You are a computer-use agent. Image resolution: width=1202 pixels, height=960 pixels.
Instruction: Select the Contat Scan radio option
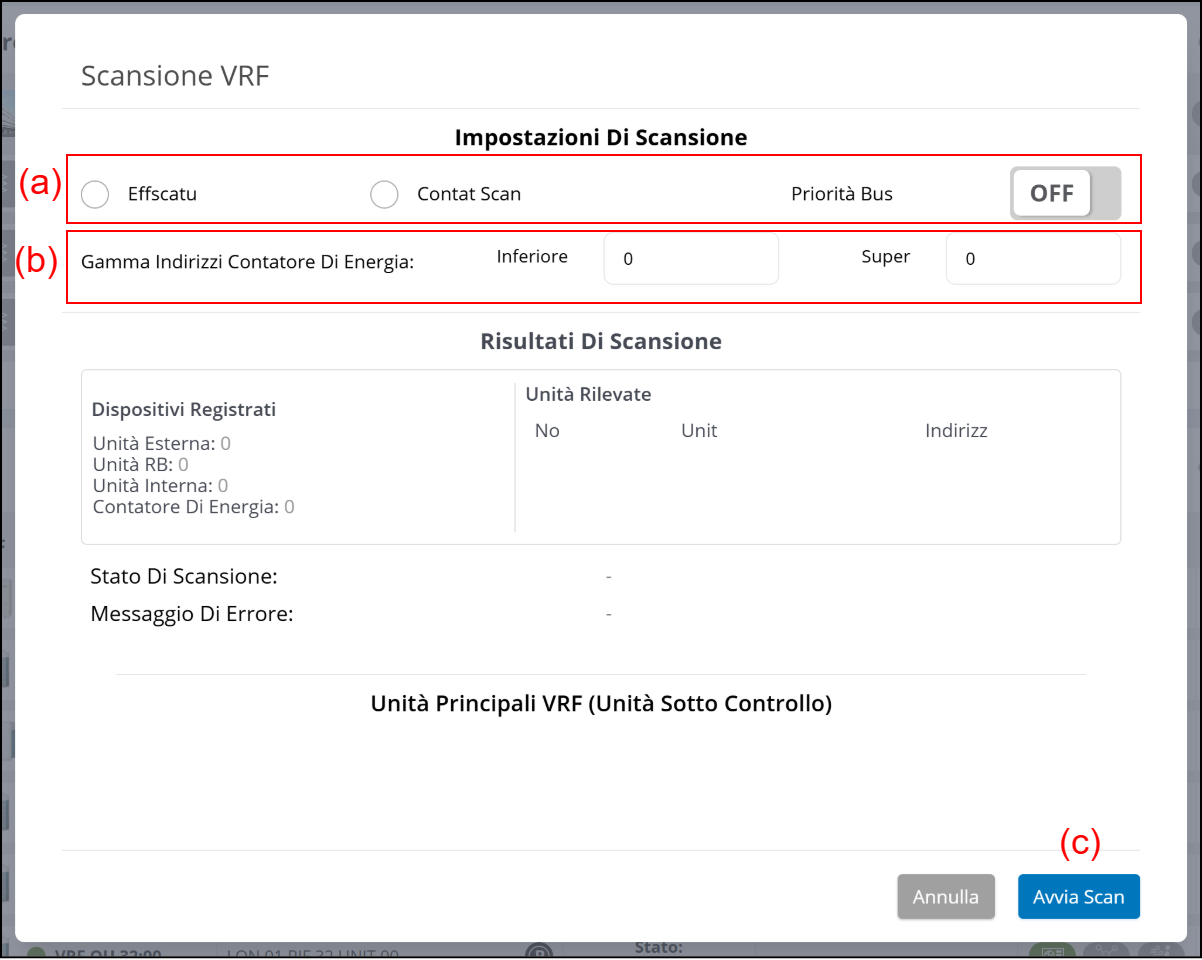point(384,194)
